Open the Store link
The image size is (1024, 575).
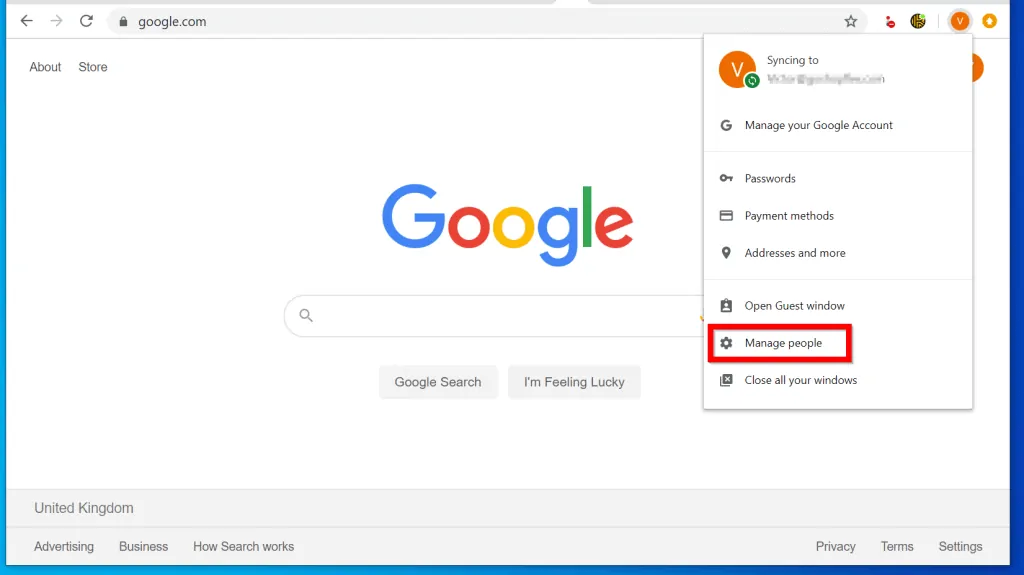coord(93,67)
